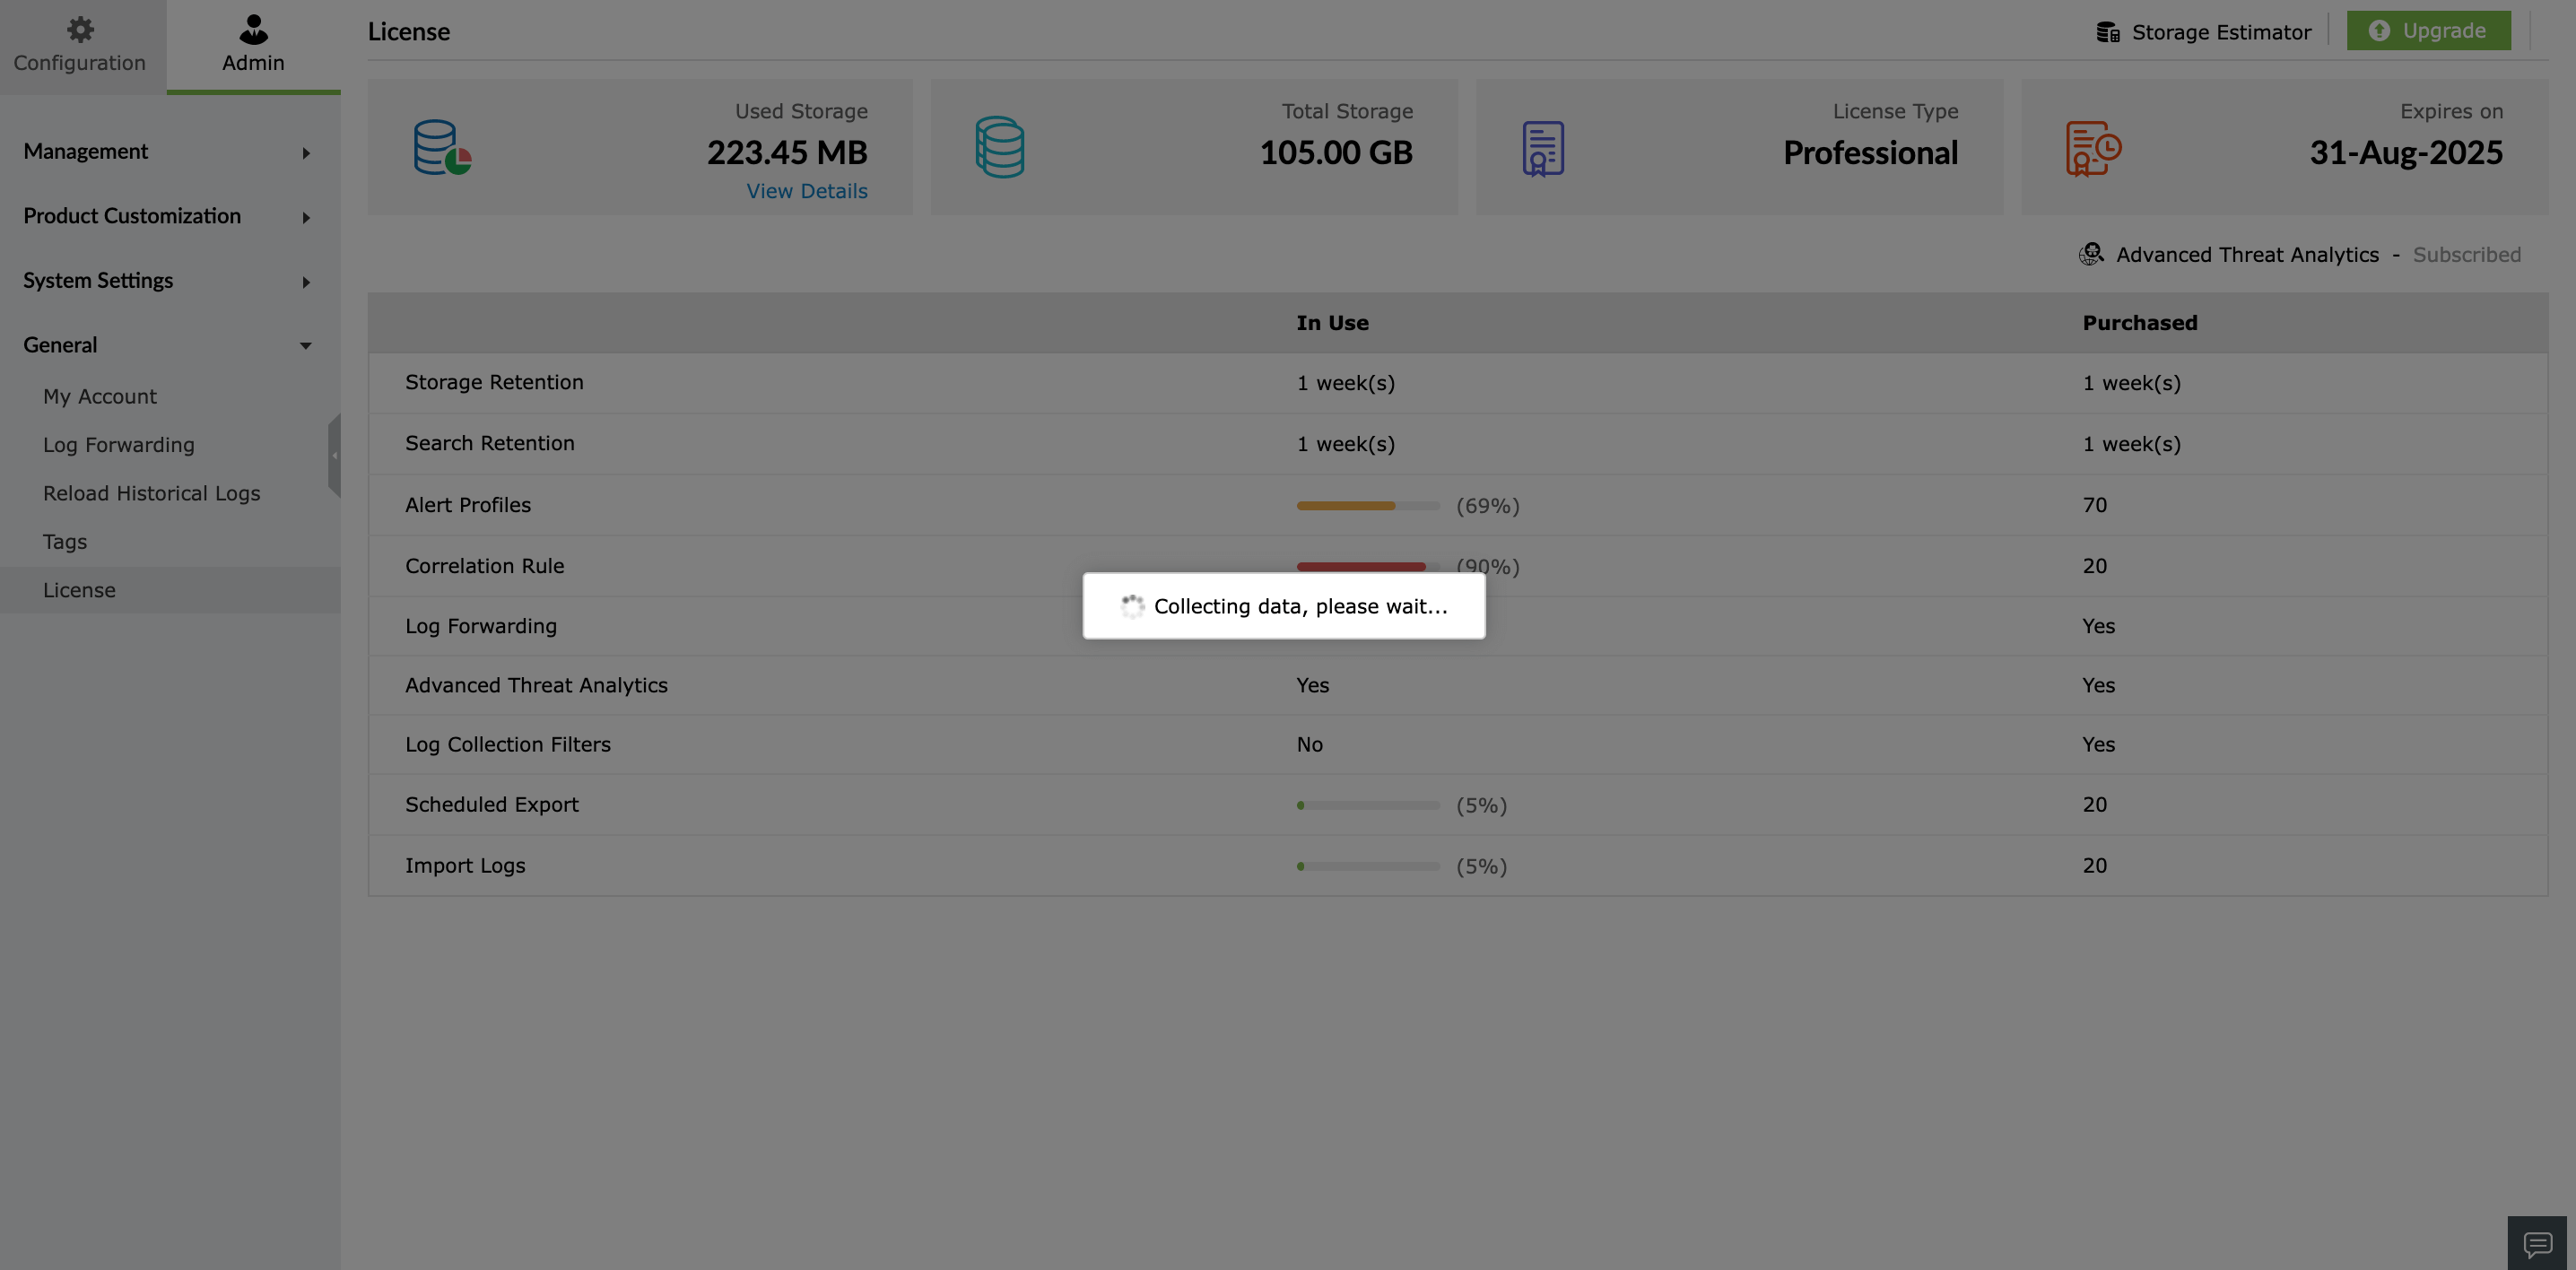Screen dimensions: 2576x1270
Task: Click the Configuration gear icon
Action: tap(80, 29)
